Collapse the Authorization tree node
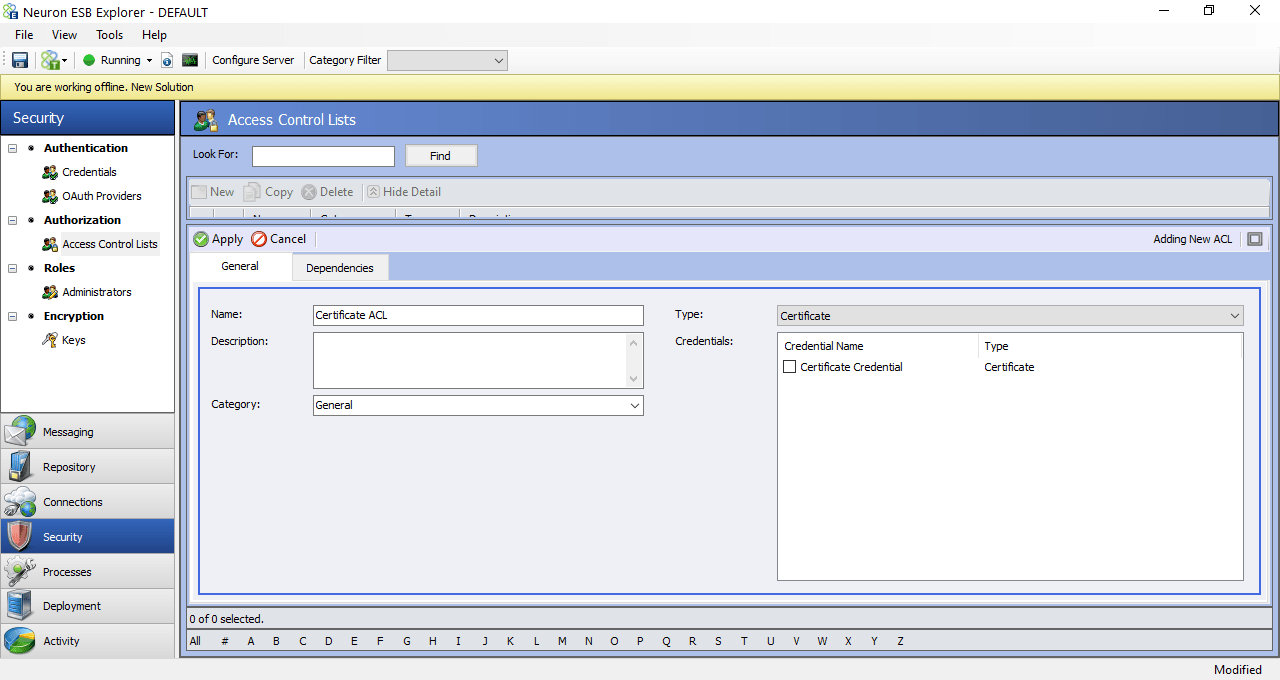Image resolution: width=1280 pixels, height=680 pixels. [13, 220]
